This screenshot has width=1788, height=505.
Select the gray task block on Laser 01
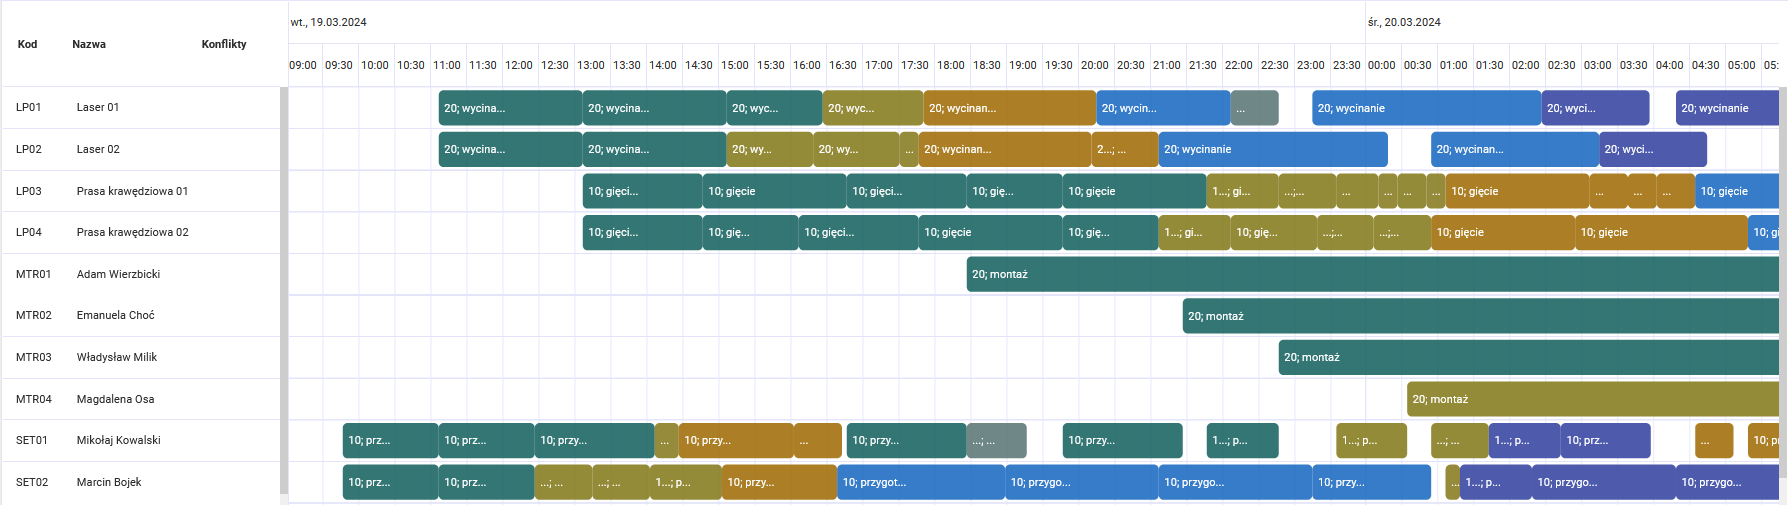(x=1254, y=108)
